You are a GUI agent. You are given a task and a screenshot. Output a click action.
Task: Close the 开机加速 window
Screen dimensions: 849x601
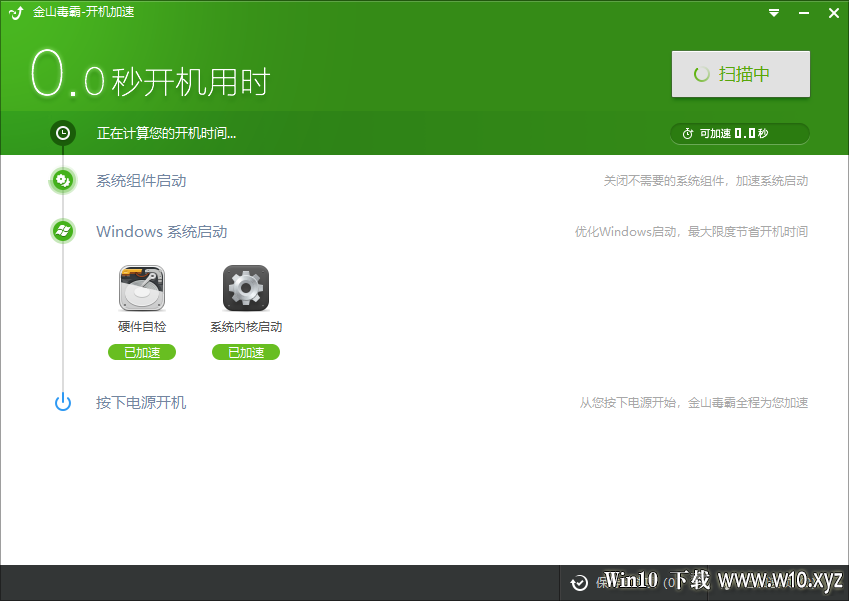pyautogui.click(x=834, y=13)
